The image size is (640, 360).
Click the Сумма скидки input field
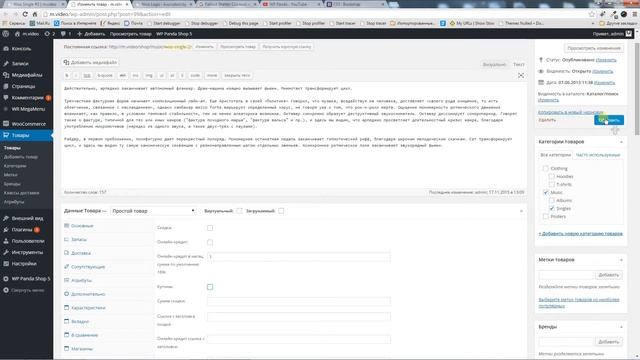[x=299, y=301]
